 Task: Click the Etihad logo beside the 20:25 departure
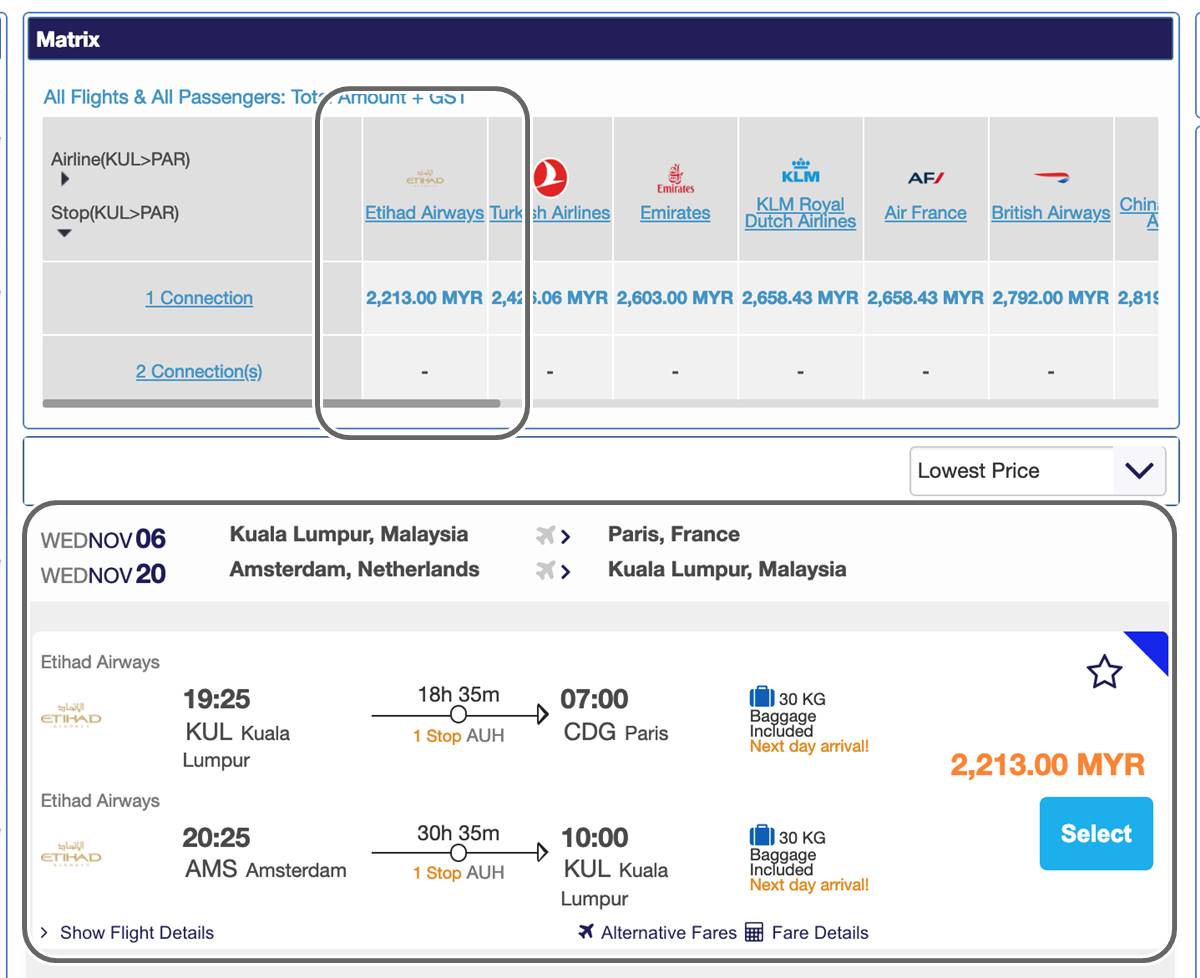71,853
